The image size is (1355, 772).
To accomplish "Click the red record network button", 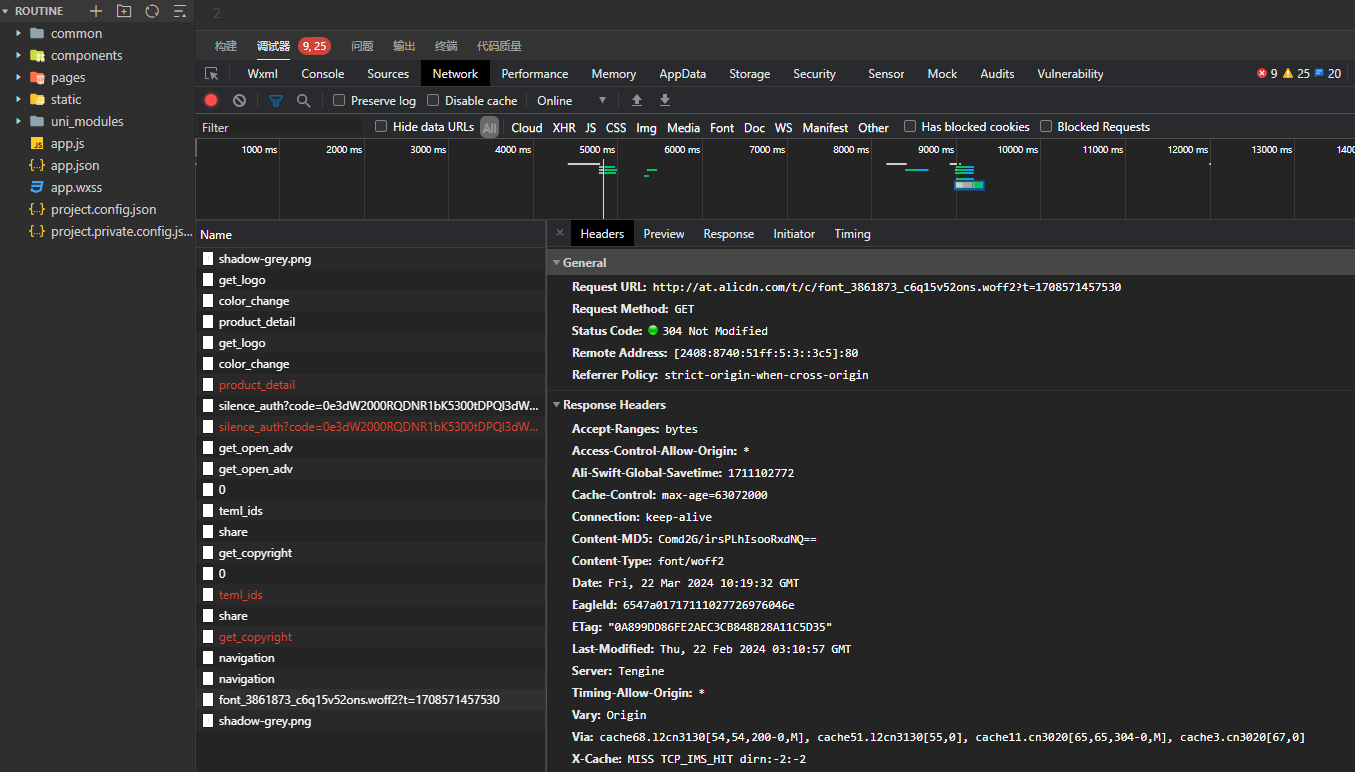I will coord(211,100).
